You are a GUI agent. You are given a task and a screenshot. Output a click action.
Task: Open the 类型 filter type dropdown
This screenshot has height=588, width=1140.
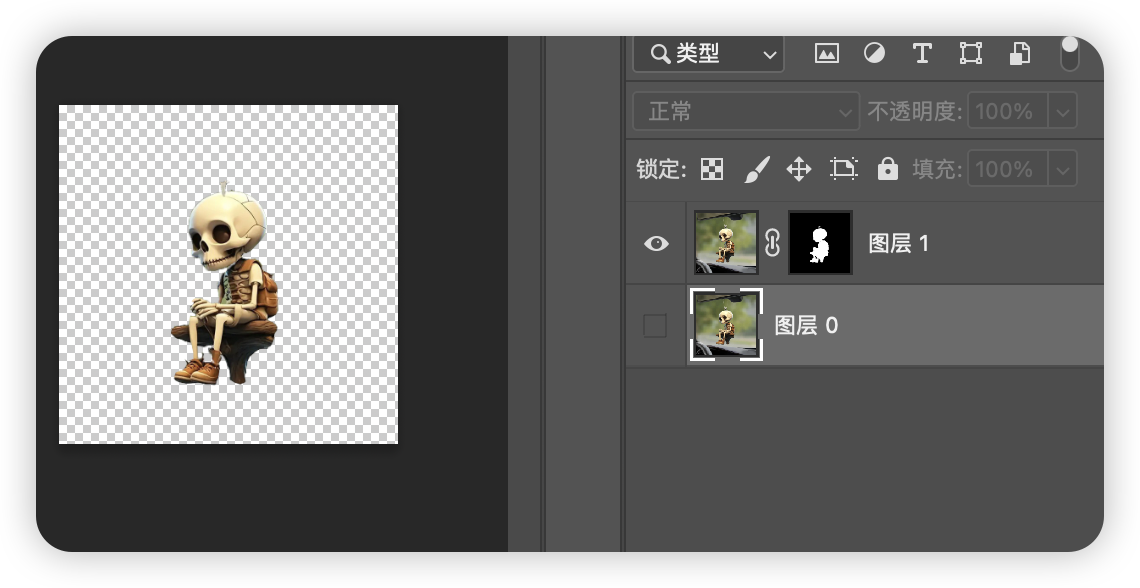708,54
